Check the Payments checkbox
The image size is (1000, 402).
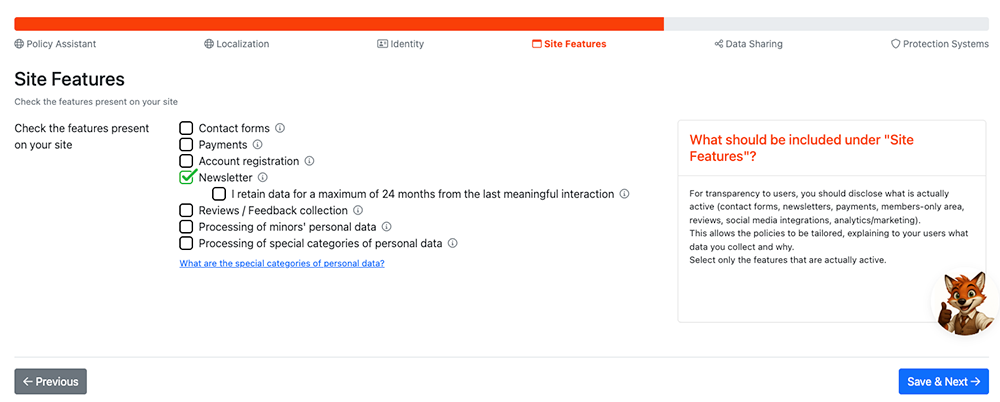(x=186, y=145)
